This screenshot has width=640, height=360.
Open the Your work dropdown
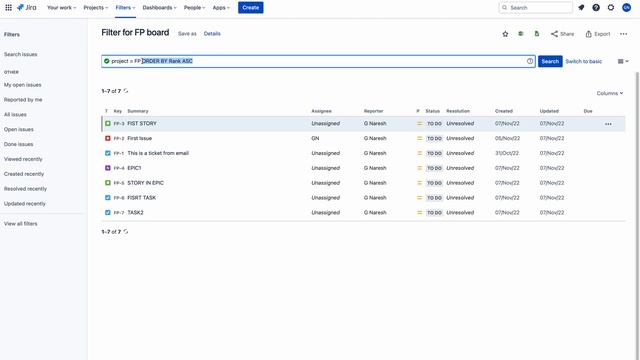coord(61,7)
